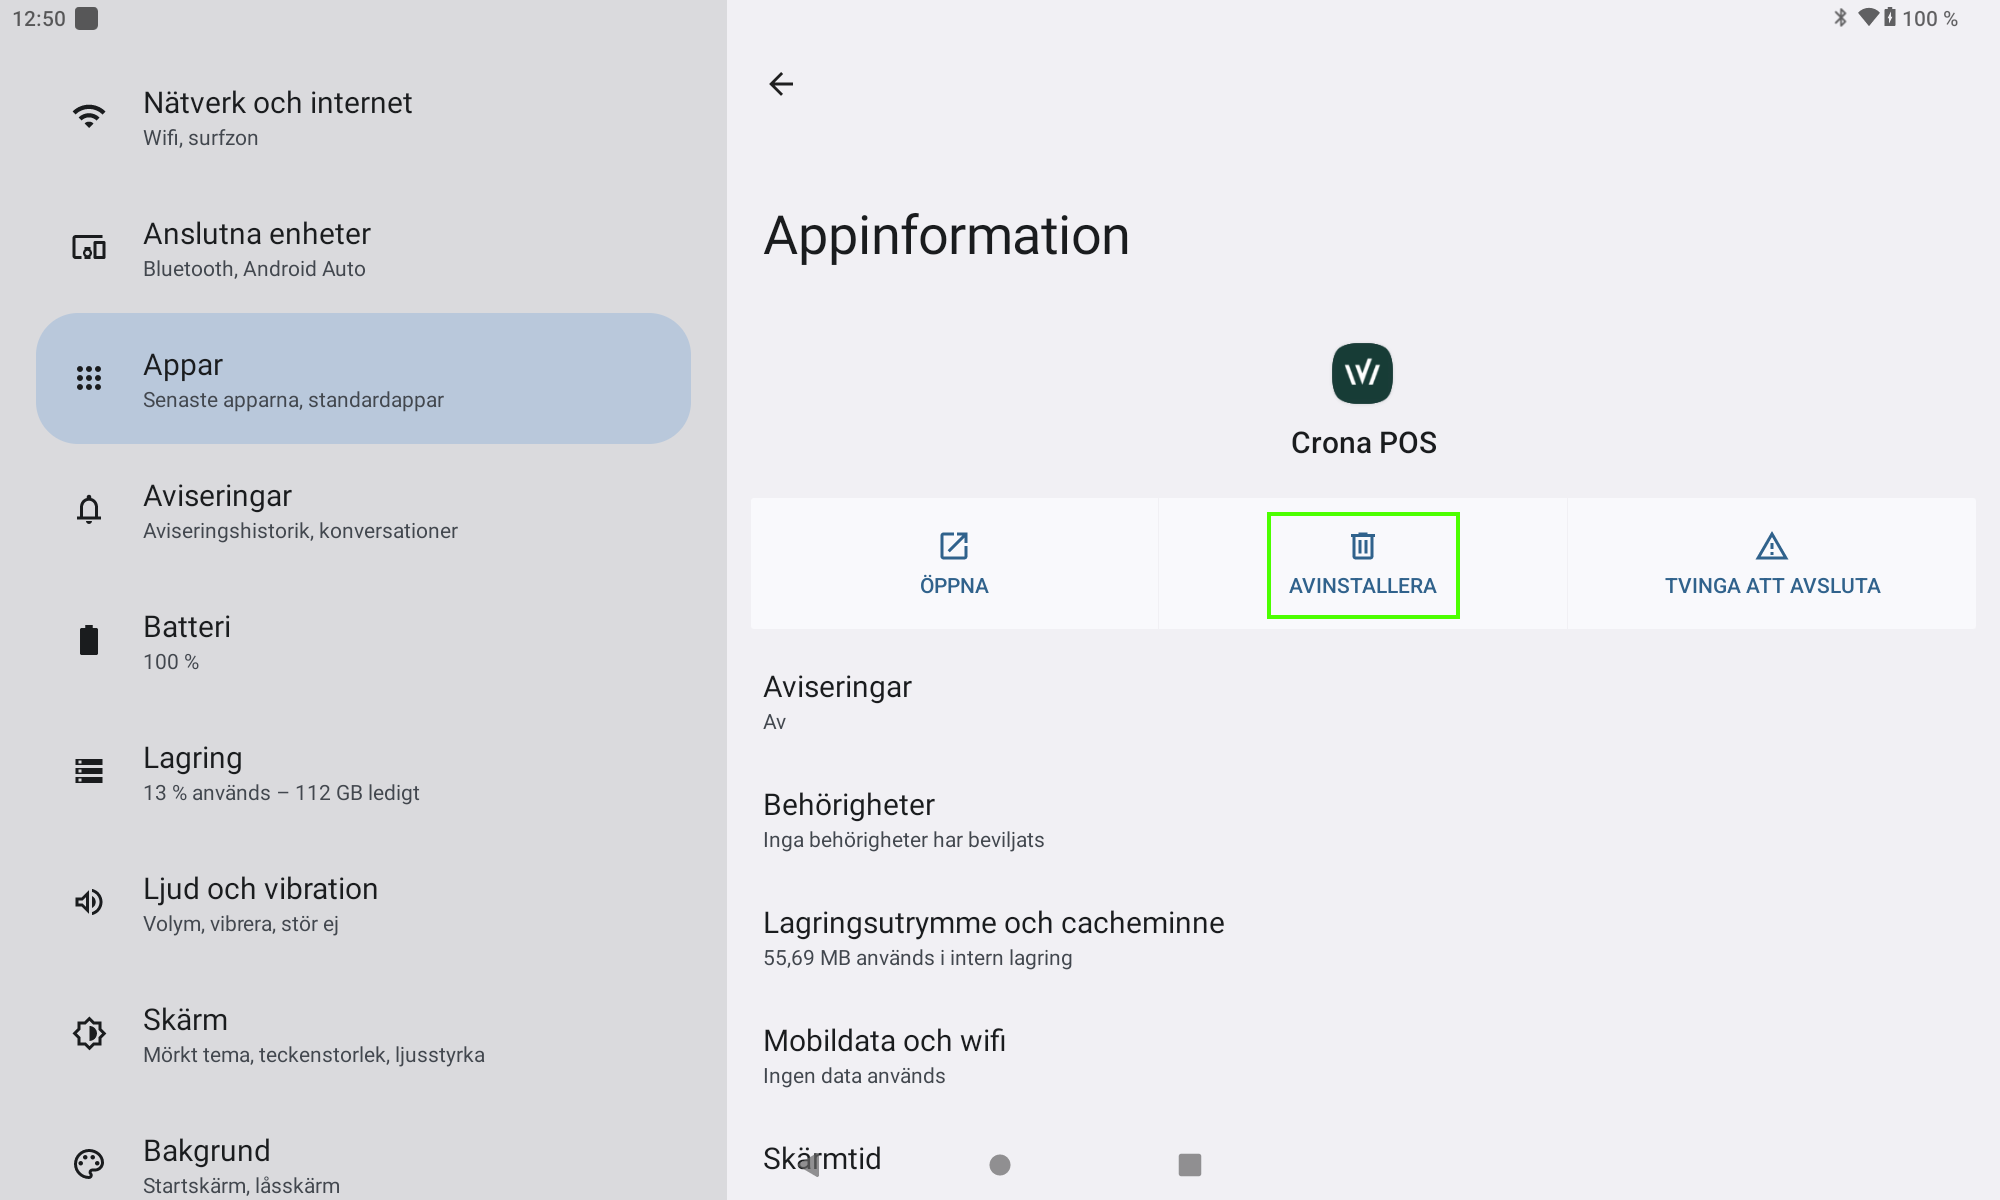Tap the devices icon beside Anslutna enheter

point(89,248)
